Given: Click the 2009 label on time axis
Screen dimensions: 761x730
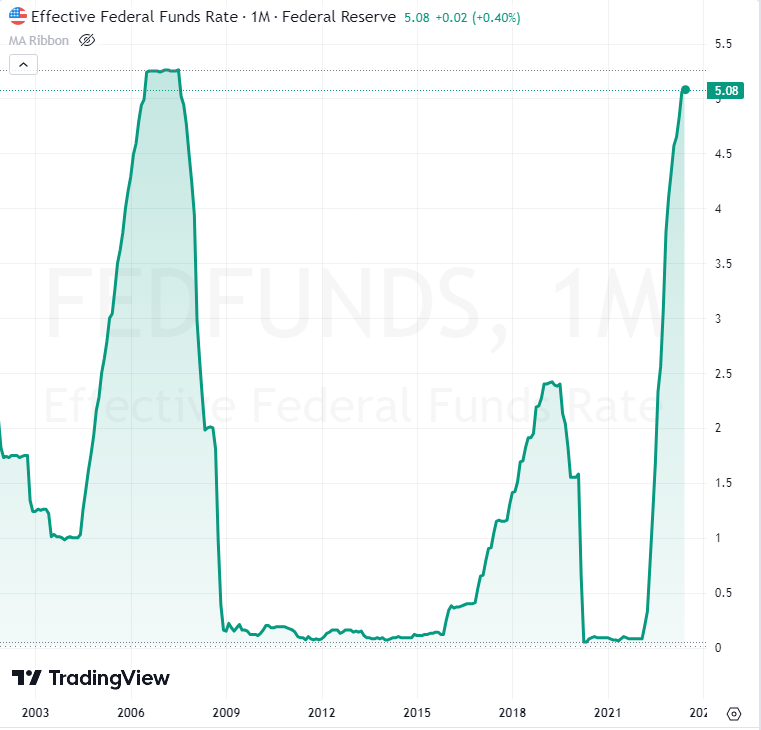Looking at the screenshot, I should tap(226, 713).
